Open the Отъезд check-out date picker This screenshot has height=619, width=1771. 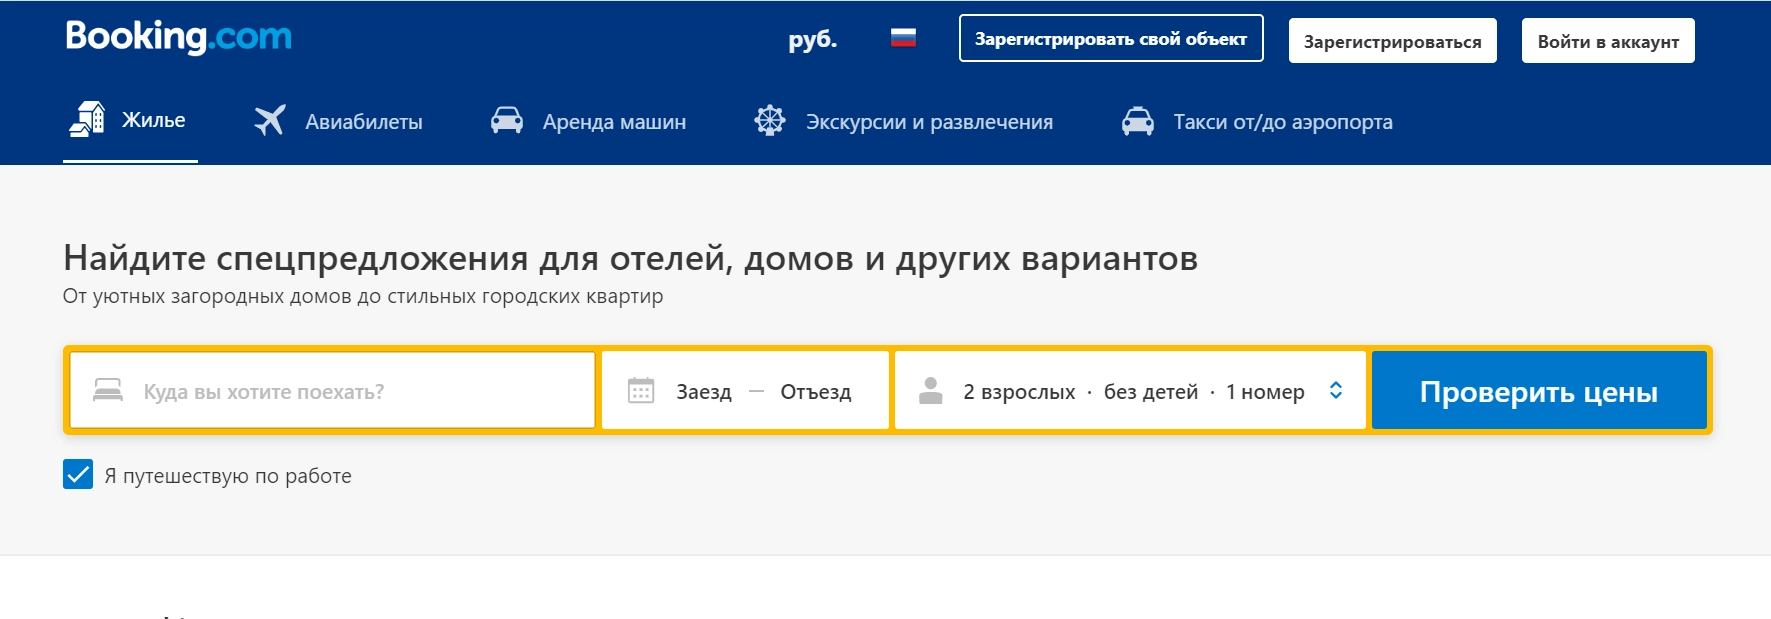click(815, 392)
